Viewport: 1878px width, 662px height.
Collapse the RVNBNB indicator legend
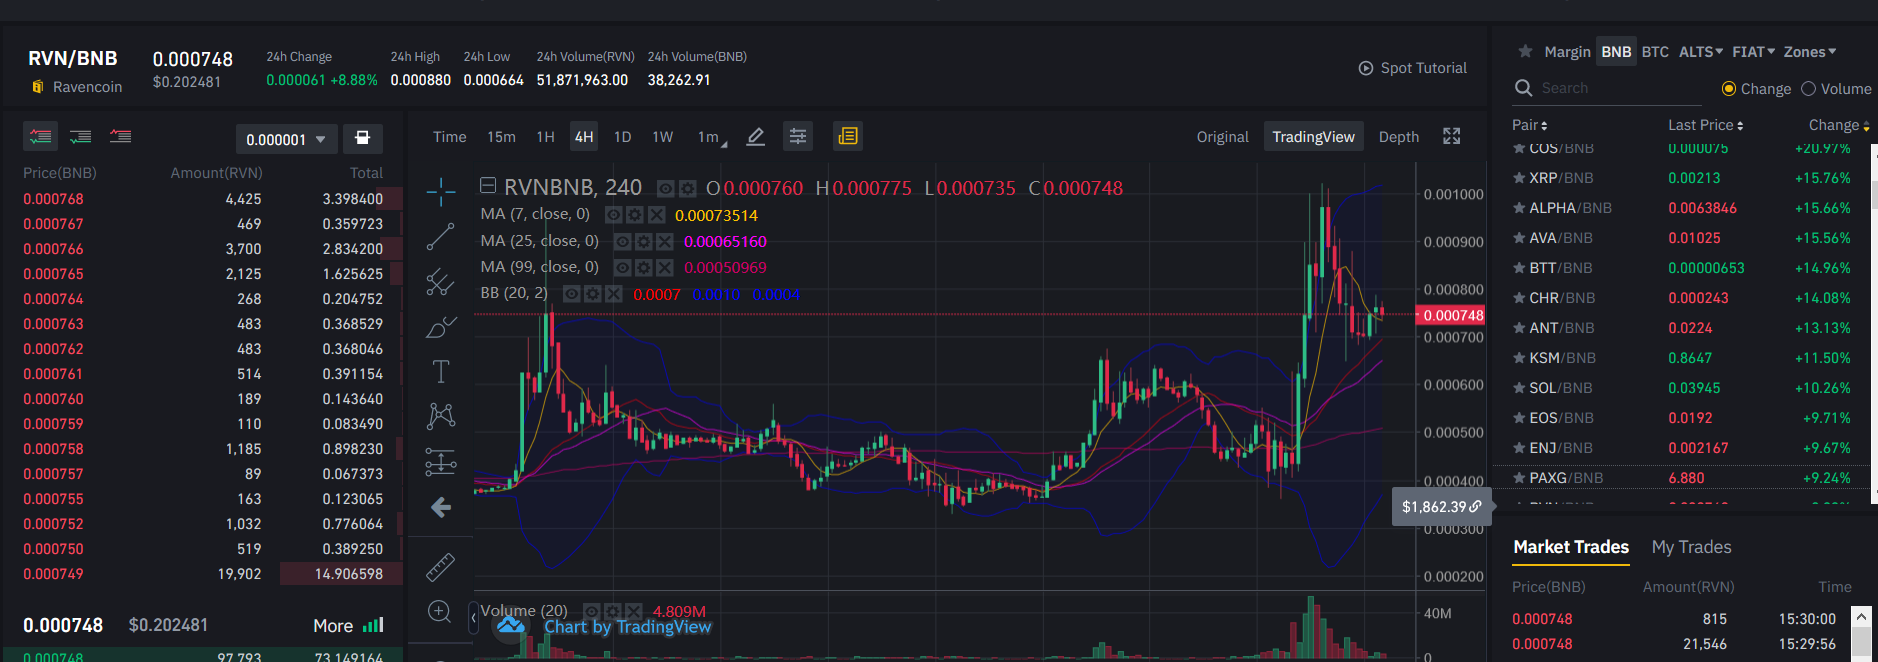(488, 185)
